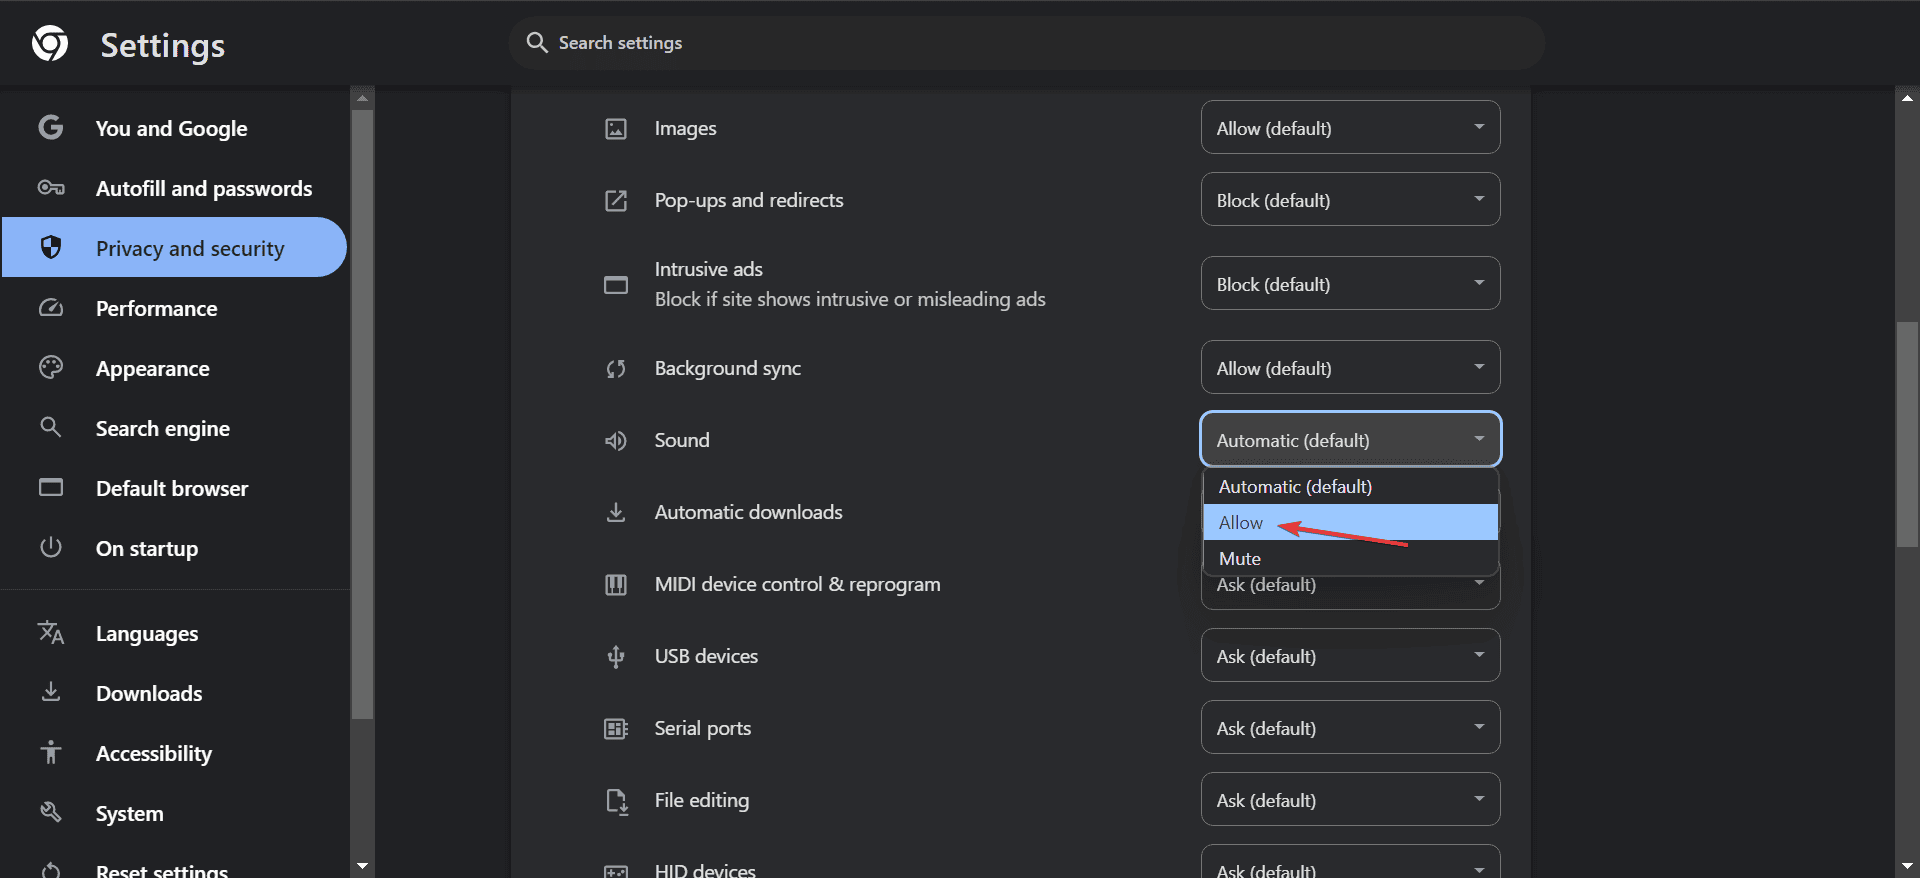1920x878 pixels.
Task: Open You and Google settings
Action: (x=174, y=128)
